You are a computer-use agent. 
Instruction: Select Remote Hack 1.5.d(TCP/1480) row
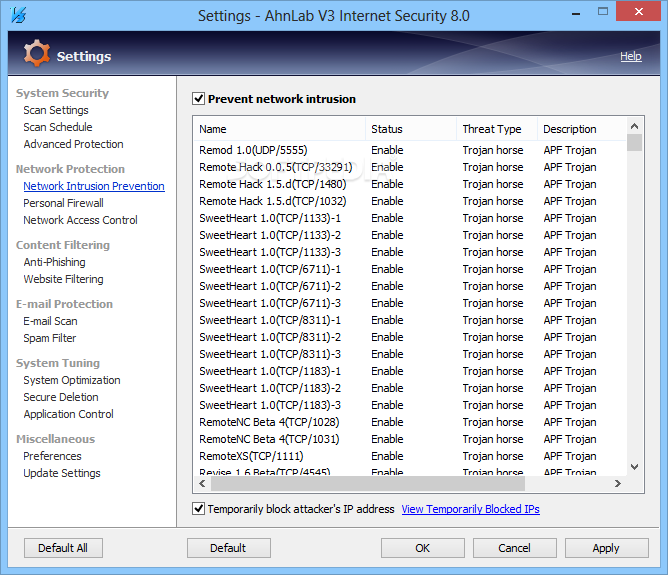click(x=410, y=184)
